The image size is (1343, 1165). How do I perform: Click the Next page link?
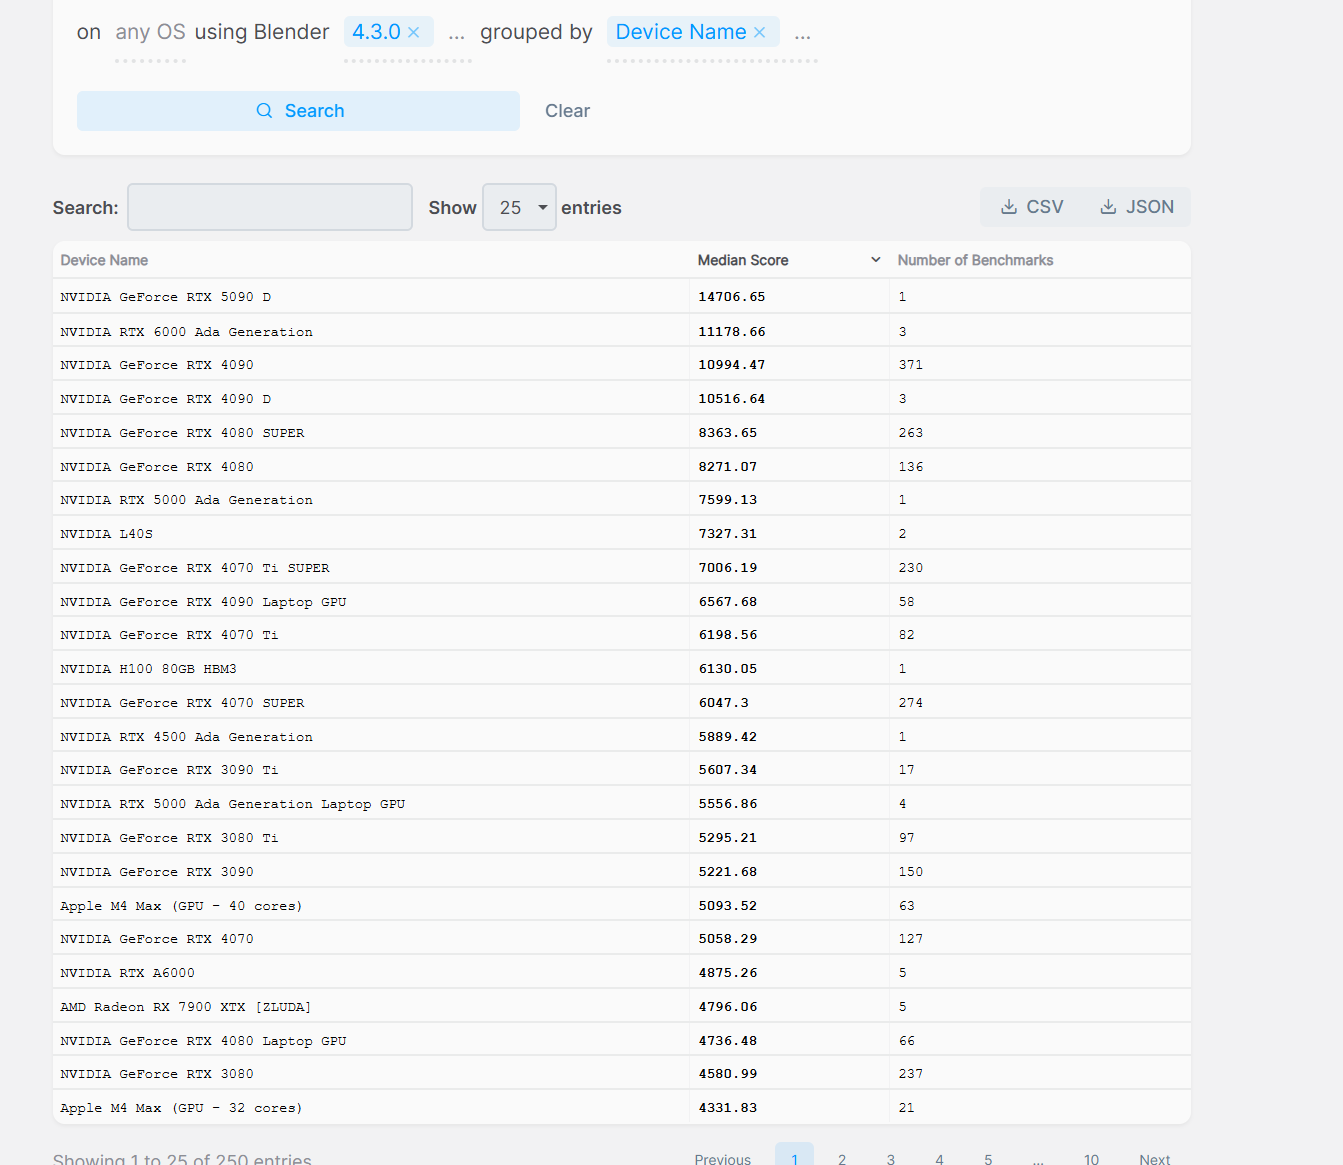click(x=1154, y=1159)
